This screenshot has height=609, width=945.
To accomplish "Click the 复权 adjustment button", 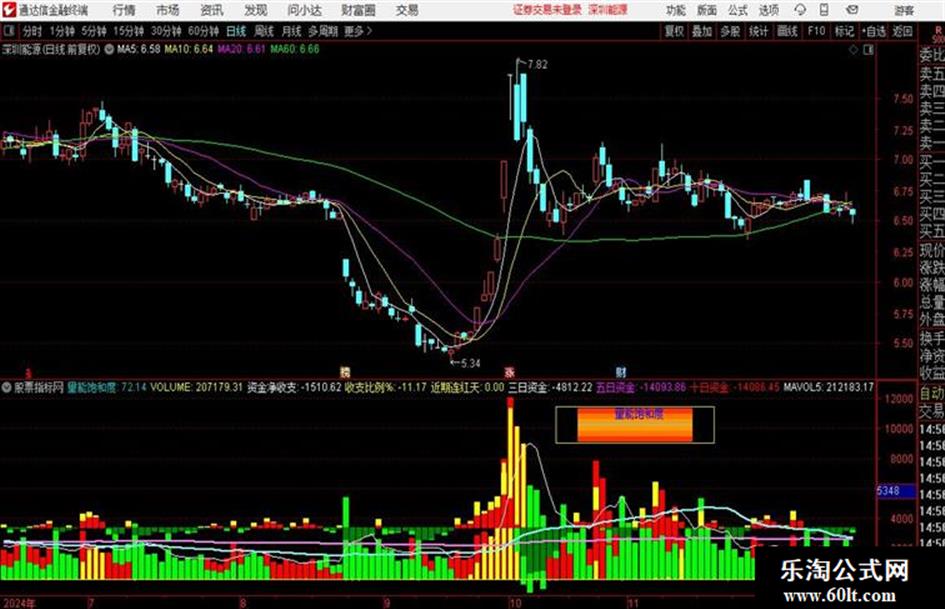I will tap(674, 31).
